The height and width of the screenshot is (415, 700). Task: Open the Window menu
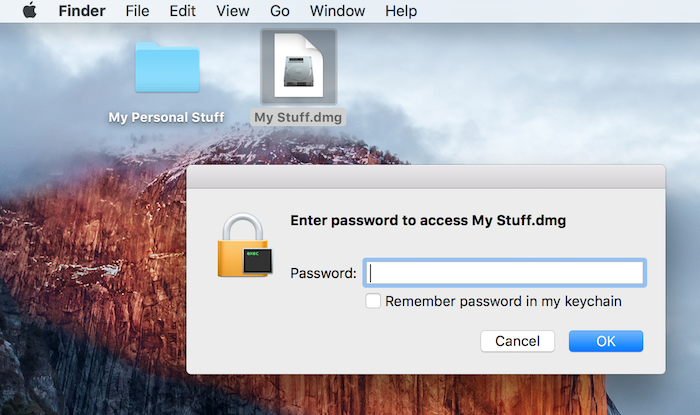[x=338, y=11]
